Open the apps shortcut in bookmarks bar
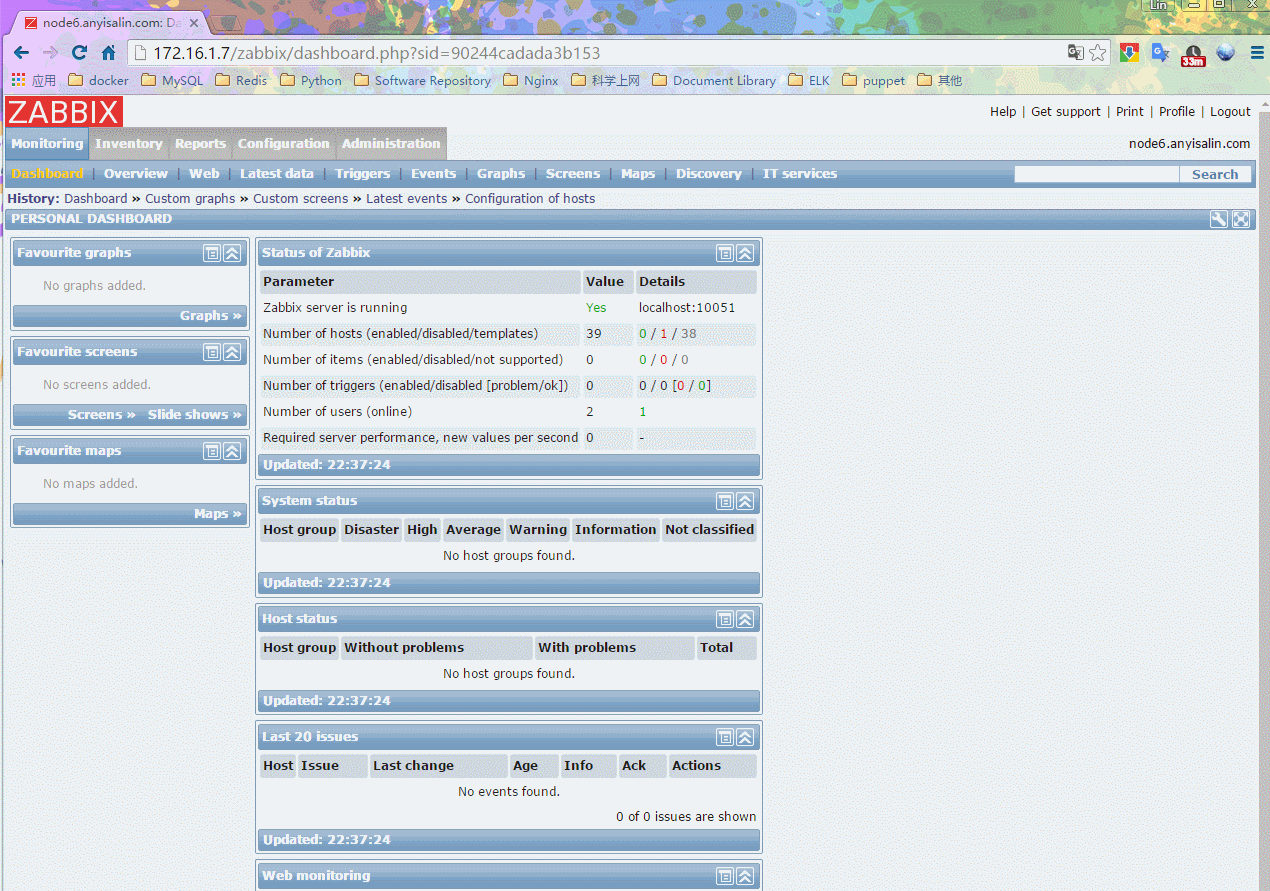1270x891 pixels. pos(34,81)
